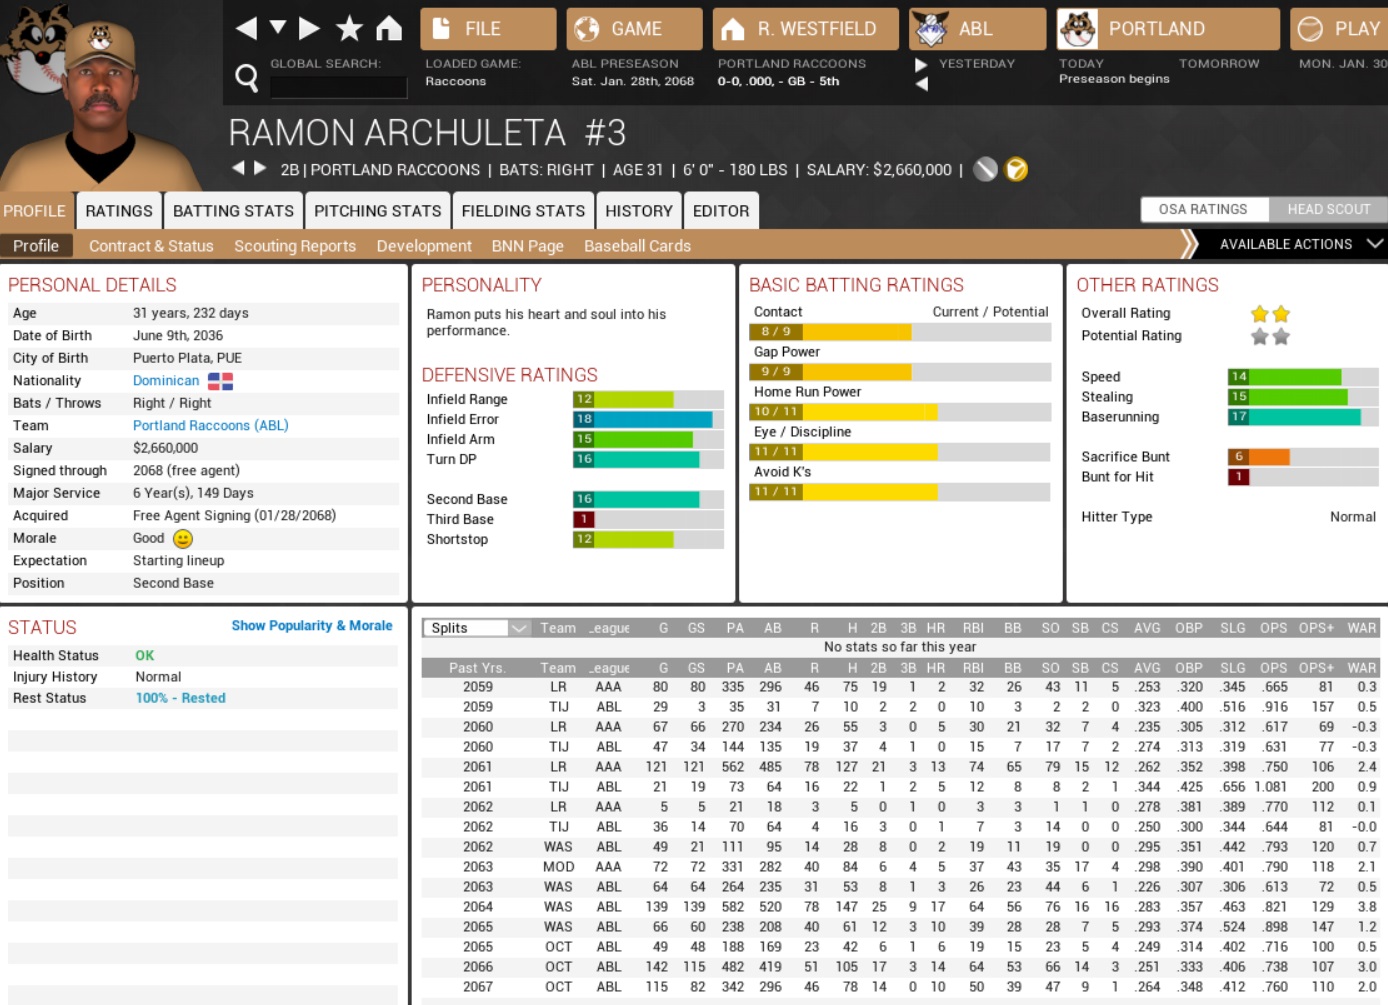Click Ramon Archuleta's player portrait

point(100,105)
